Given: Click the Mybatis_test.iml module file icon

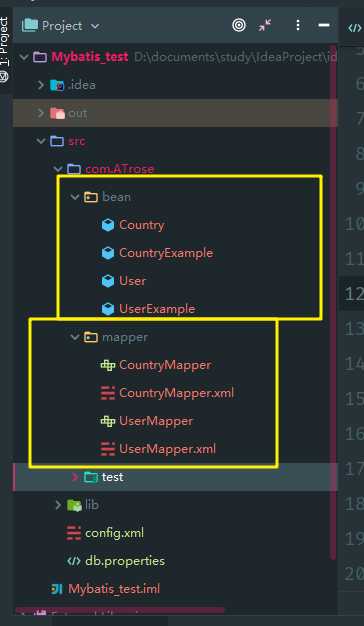Looking at the screenshot, I should pyautogui.click(x=57, y=589).
